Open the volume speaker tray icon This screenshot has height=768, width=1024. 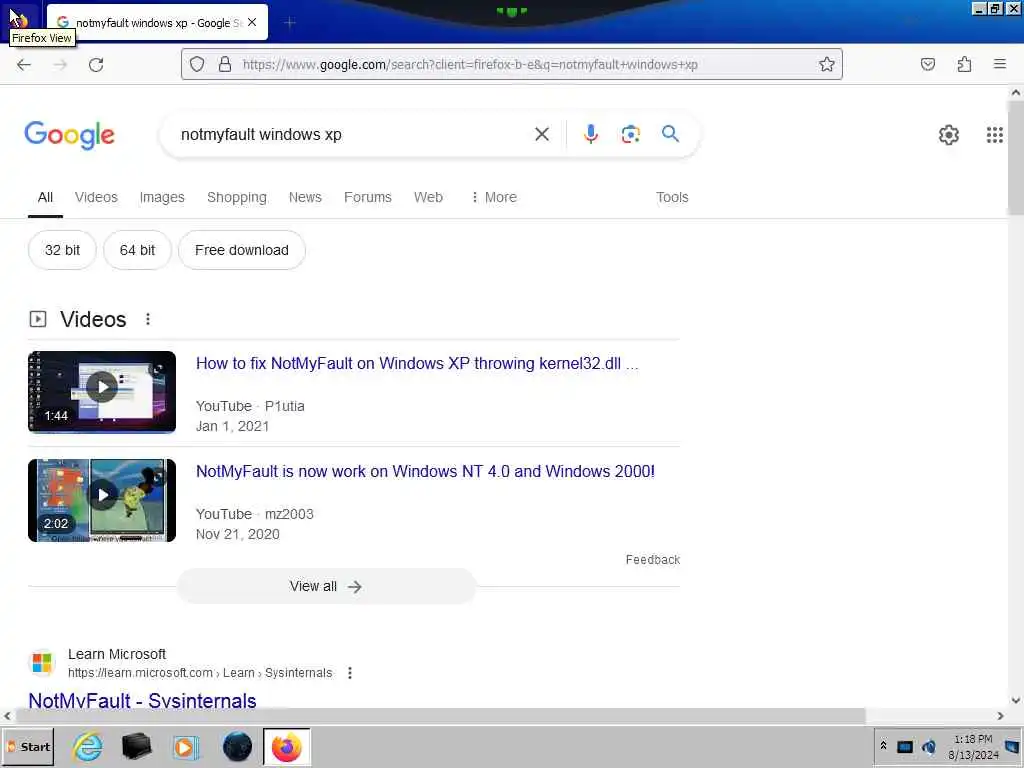(929, 746)
